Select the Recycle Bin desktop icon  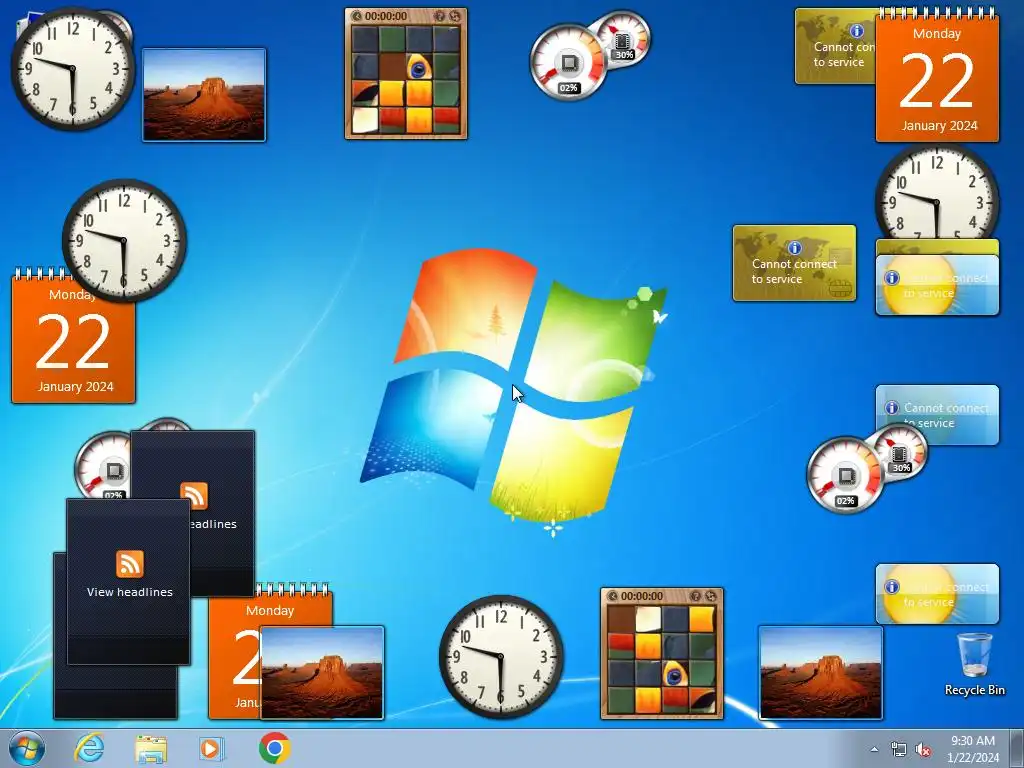974,664
